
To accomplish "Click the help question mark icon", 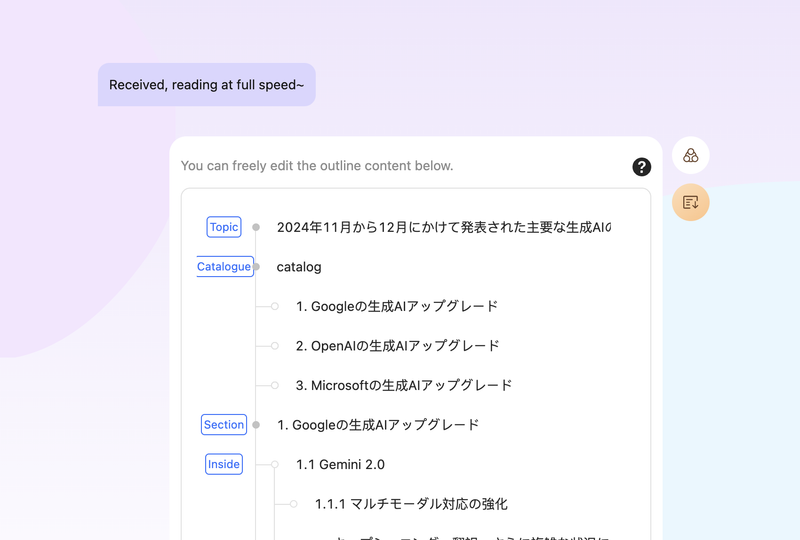I will click(642, 167).
